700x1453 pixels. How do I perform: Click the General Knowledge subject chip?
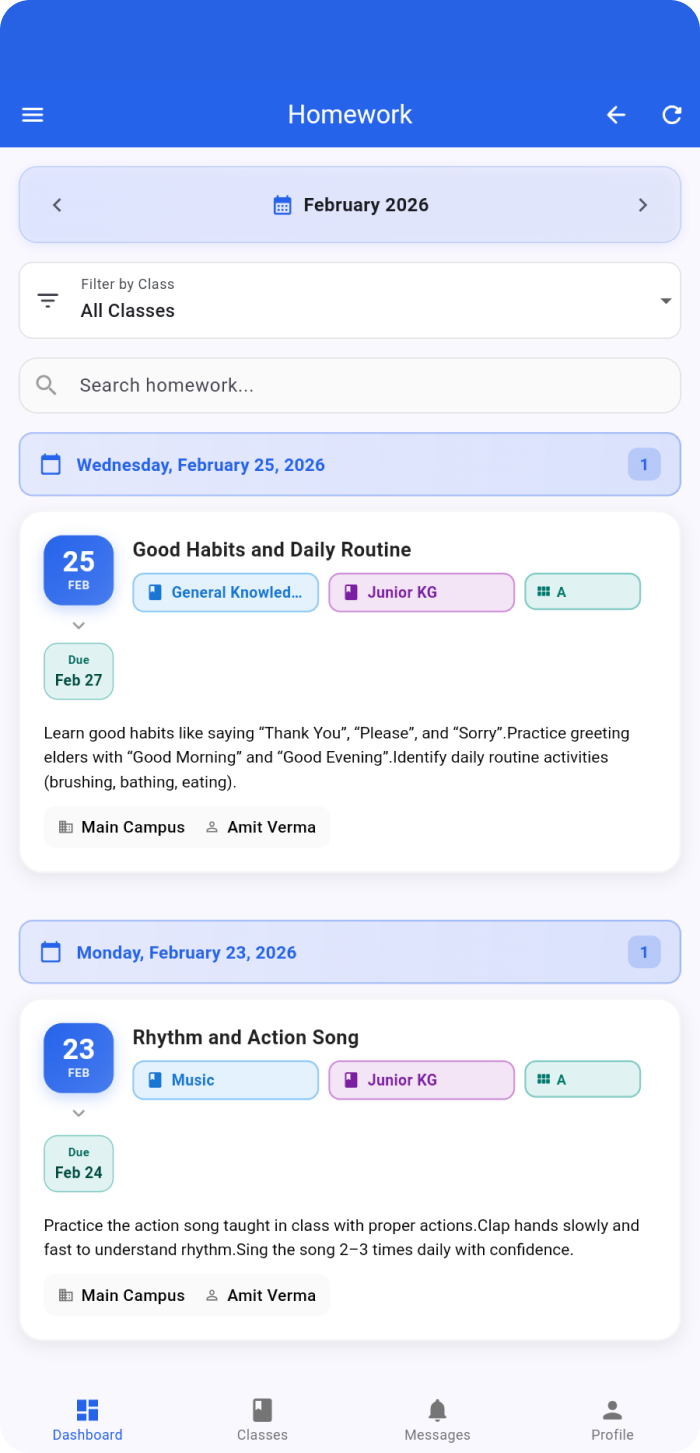pos(226,592)
